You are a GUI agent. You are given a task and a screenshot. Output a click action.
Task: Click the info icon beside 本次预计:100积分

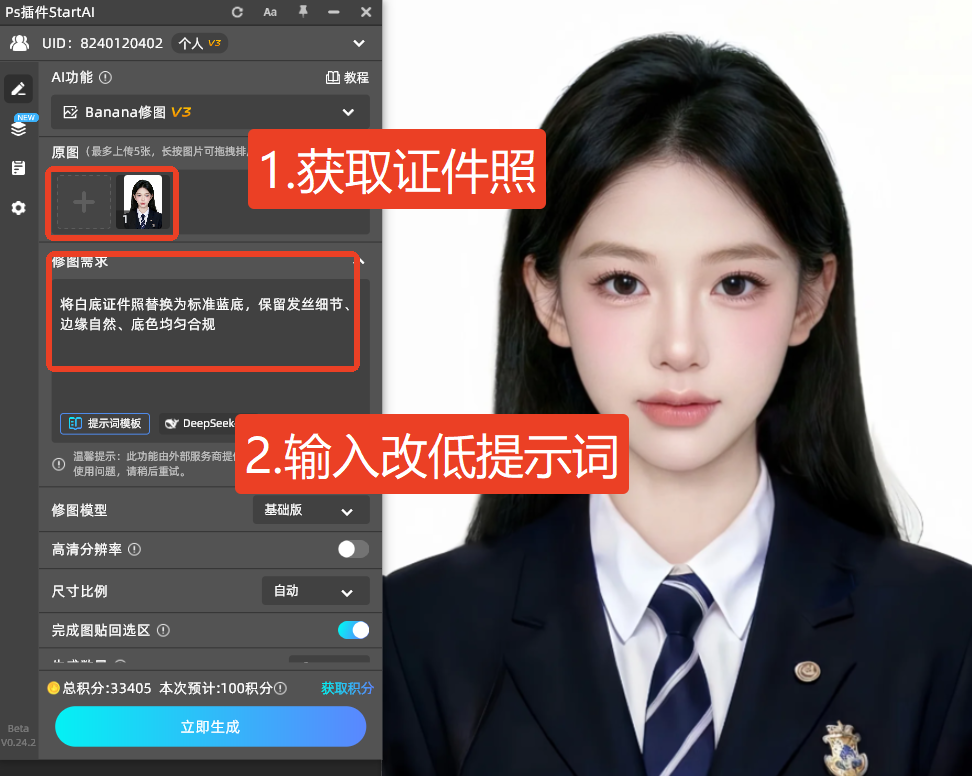[280, 688]
